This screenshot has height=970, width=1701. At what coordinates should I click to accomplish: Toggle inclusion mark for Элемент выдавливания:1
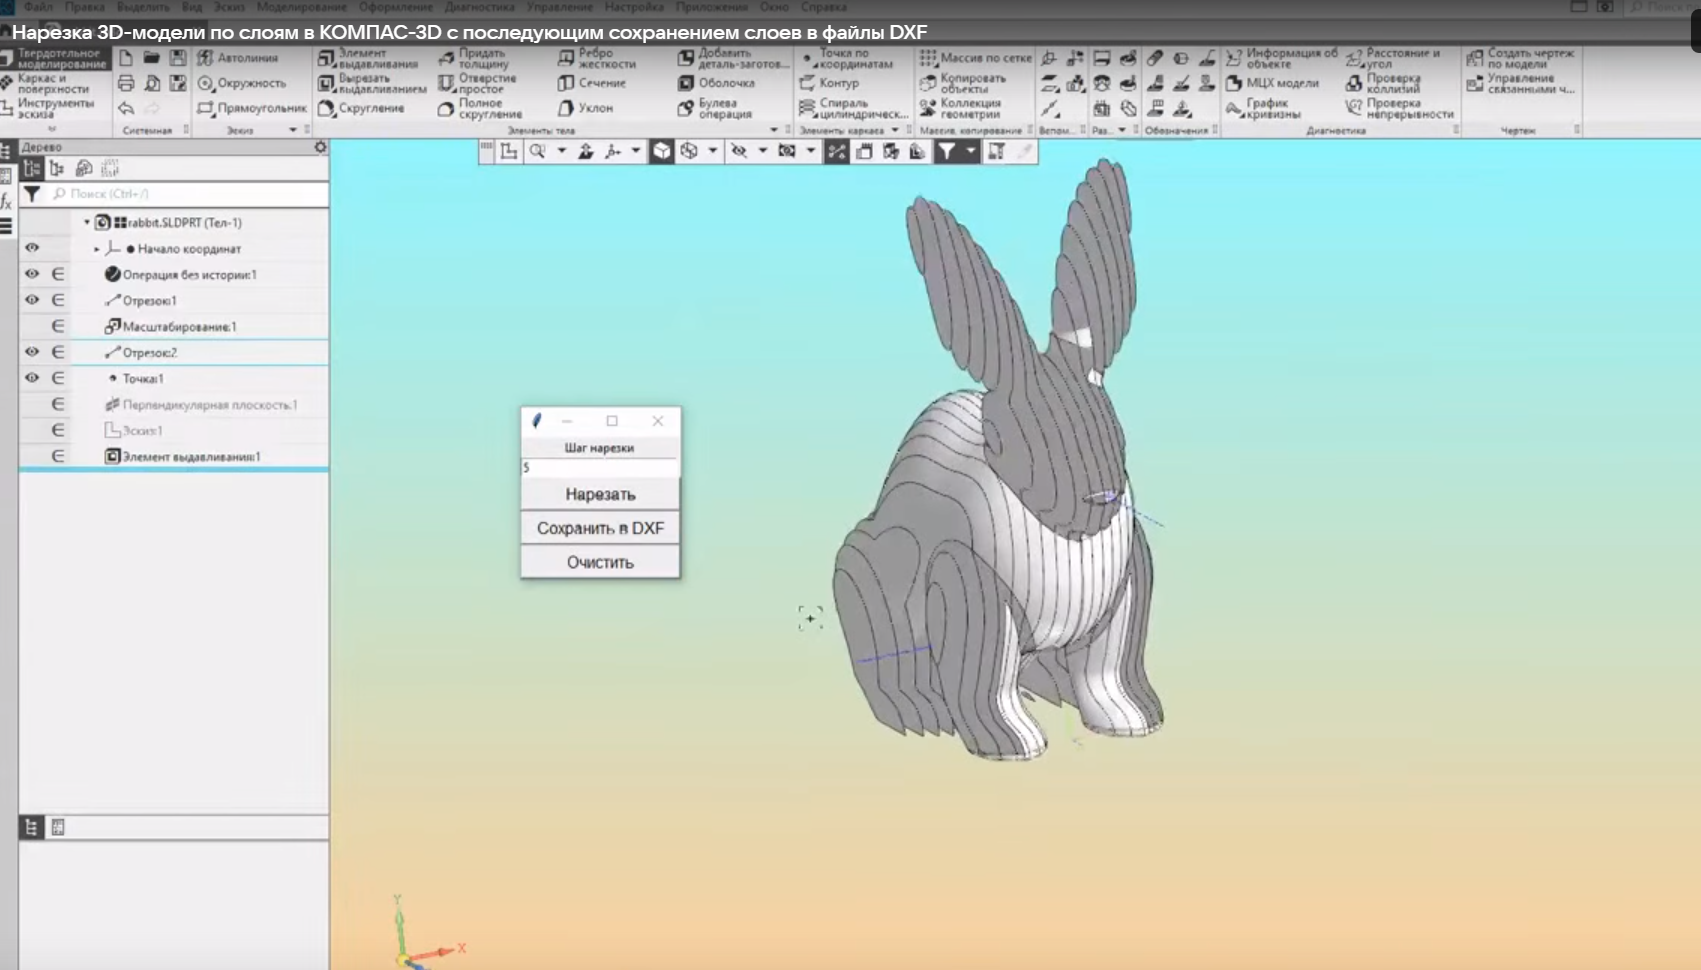click(x=58, y=456)
